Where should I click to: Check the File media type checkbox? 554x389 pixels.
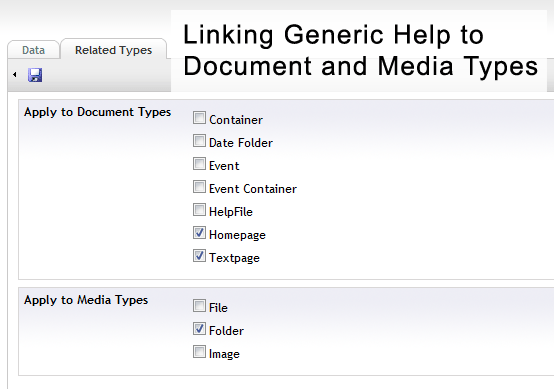click(x=199, y=306)
